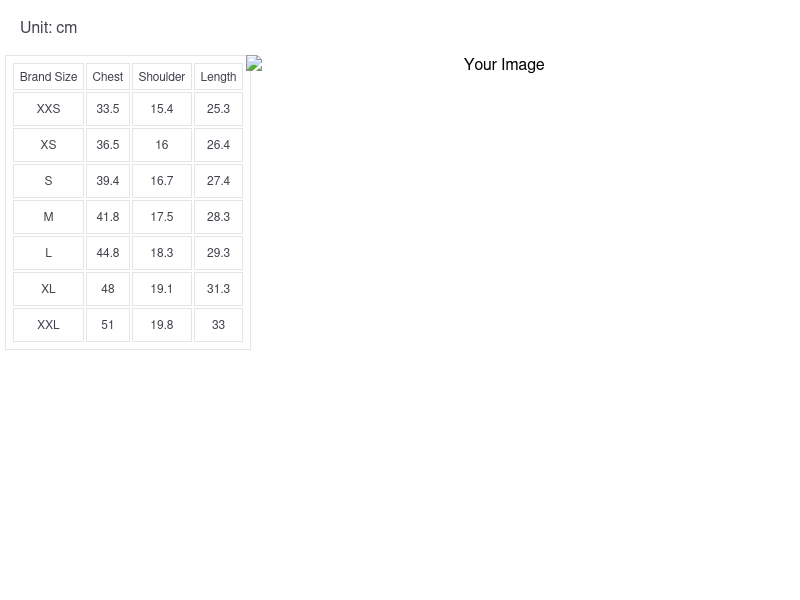This screenshot has height=600, width=800.
Task: Click the shoulder value 16.7
Action: (162, 181)
